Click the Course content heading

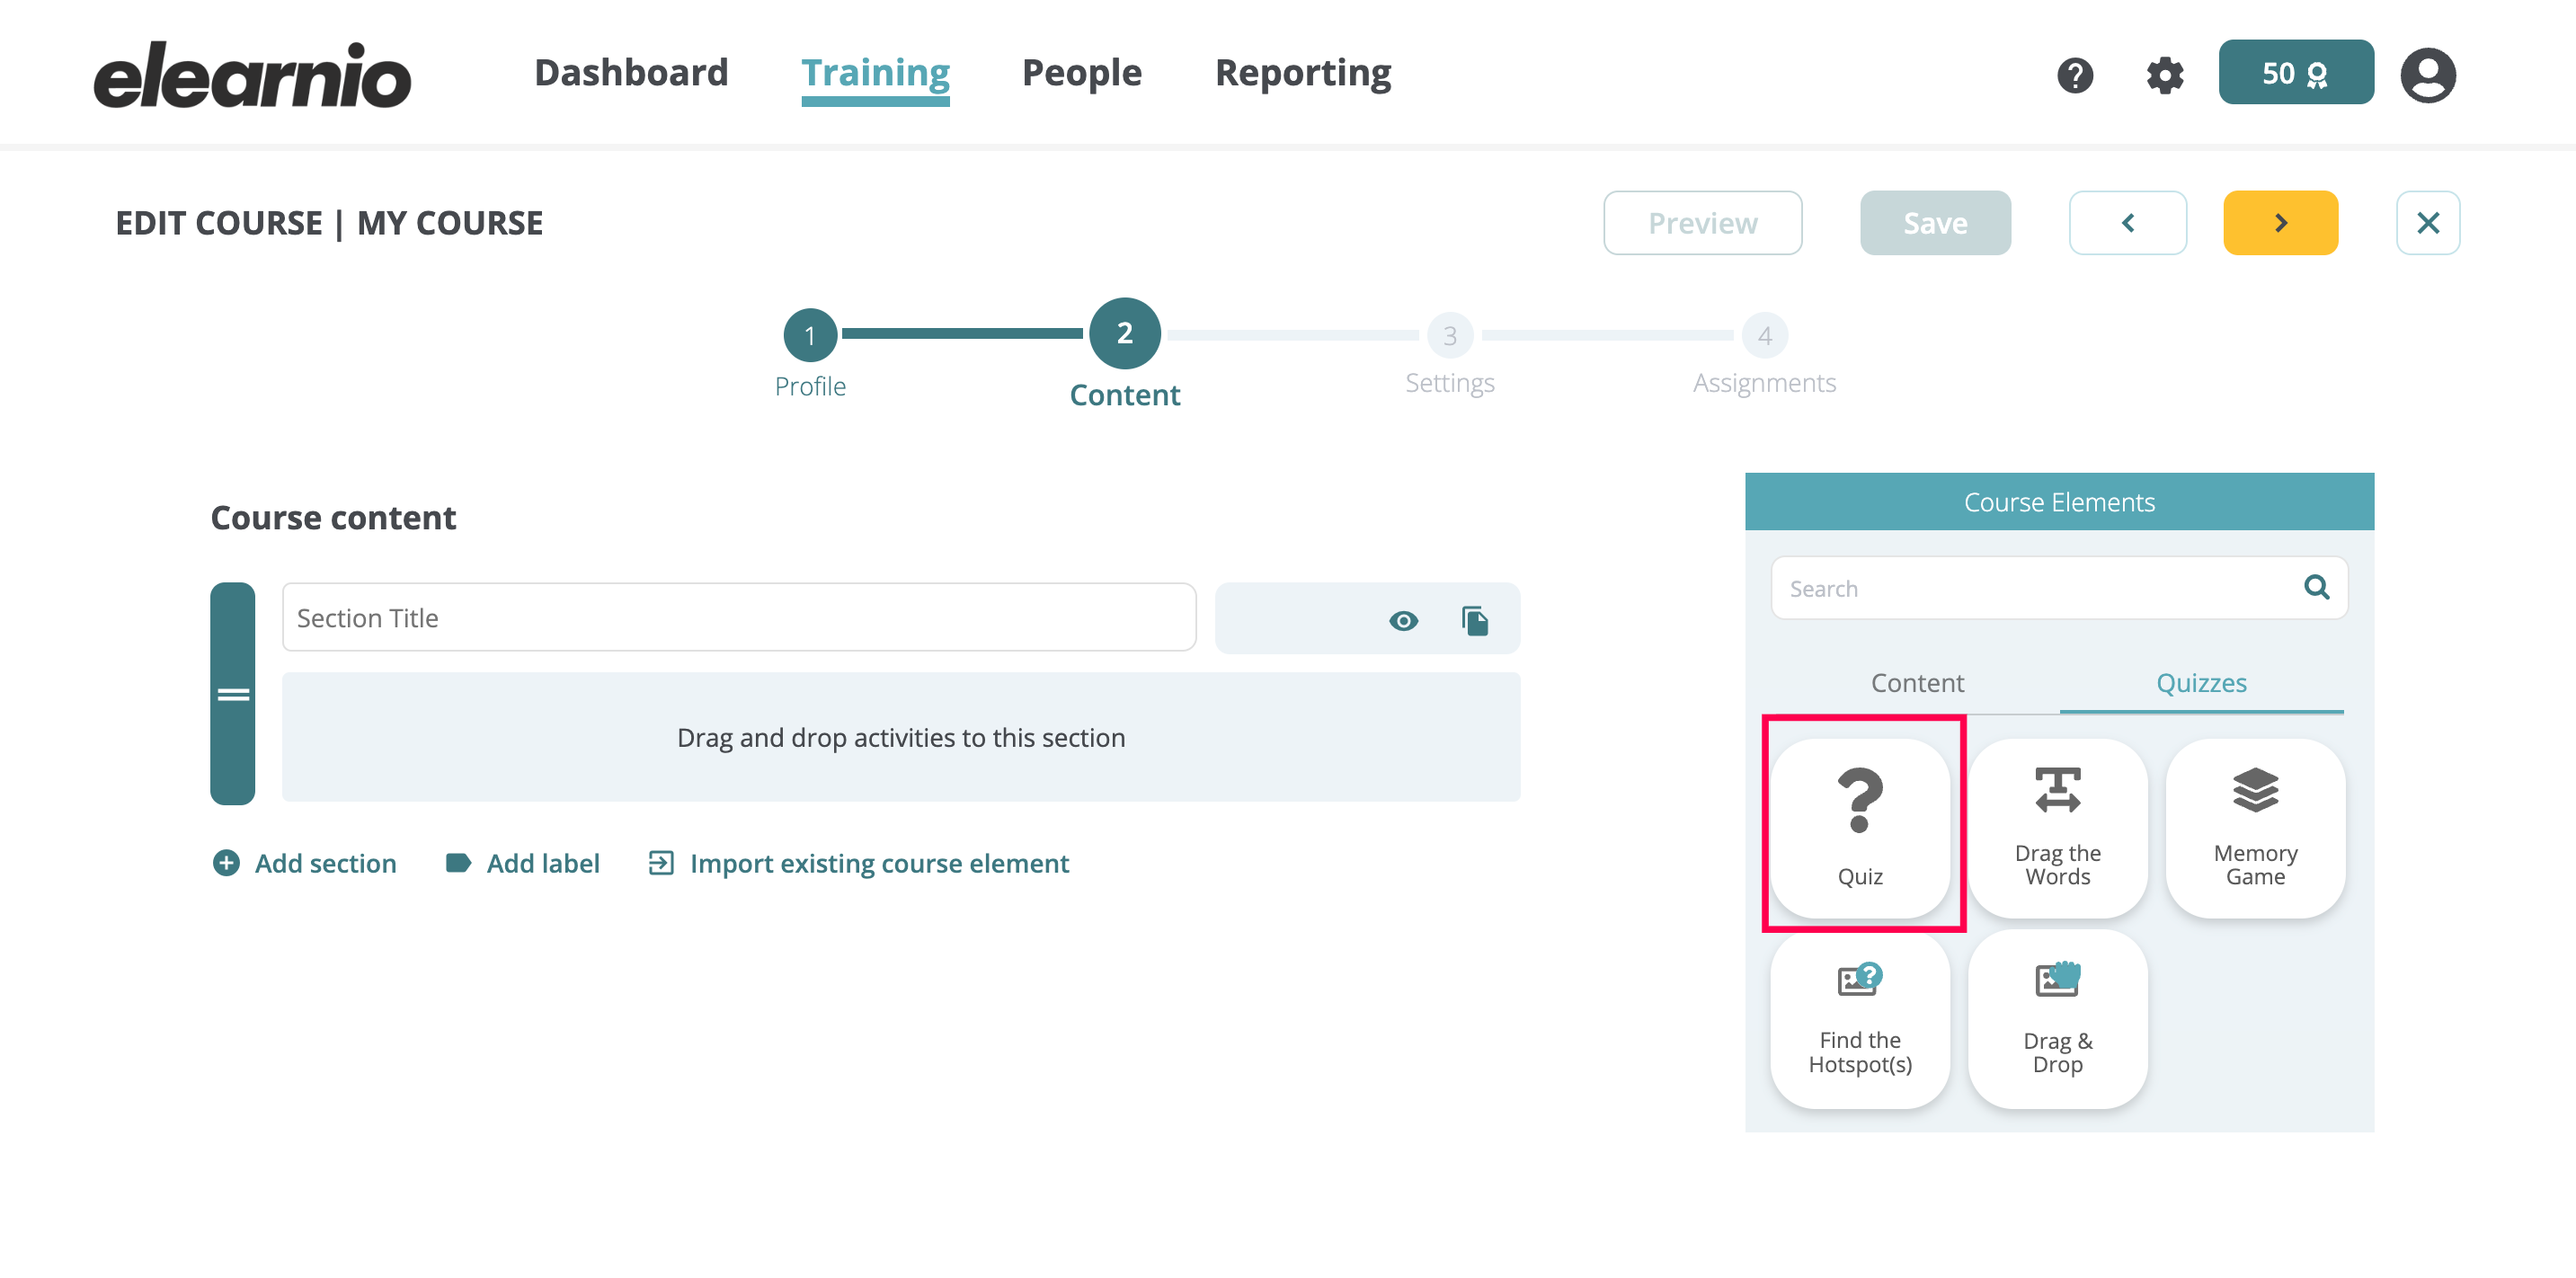(333, 518)
